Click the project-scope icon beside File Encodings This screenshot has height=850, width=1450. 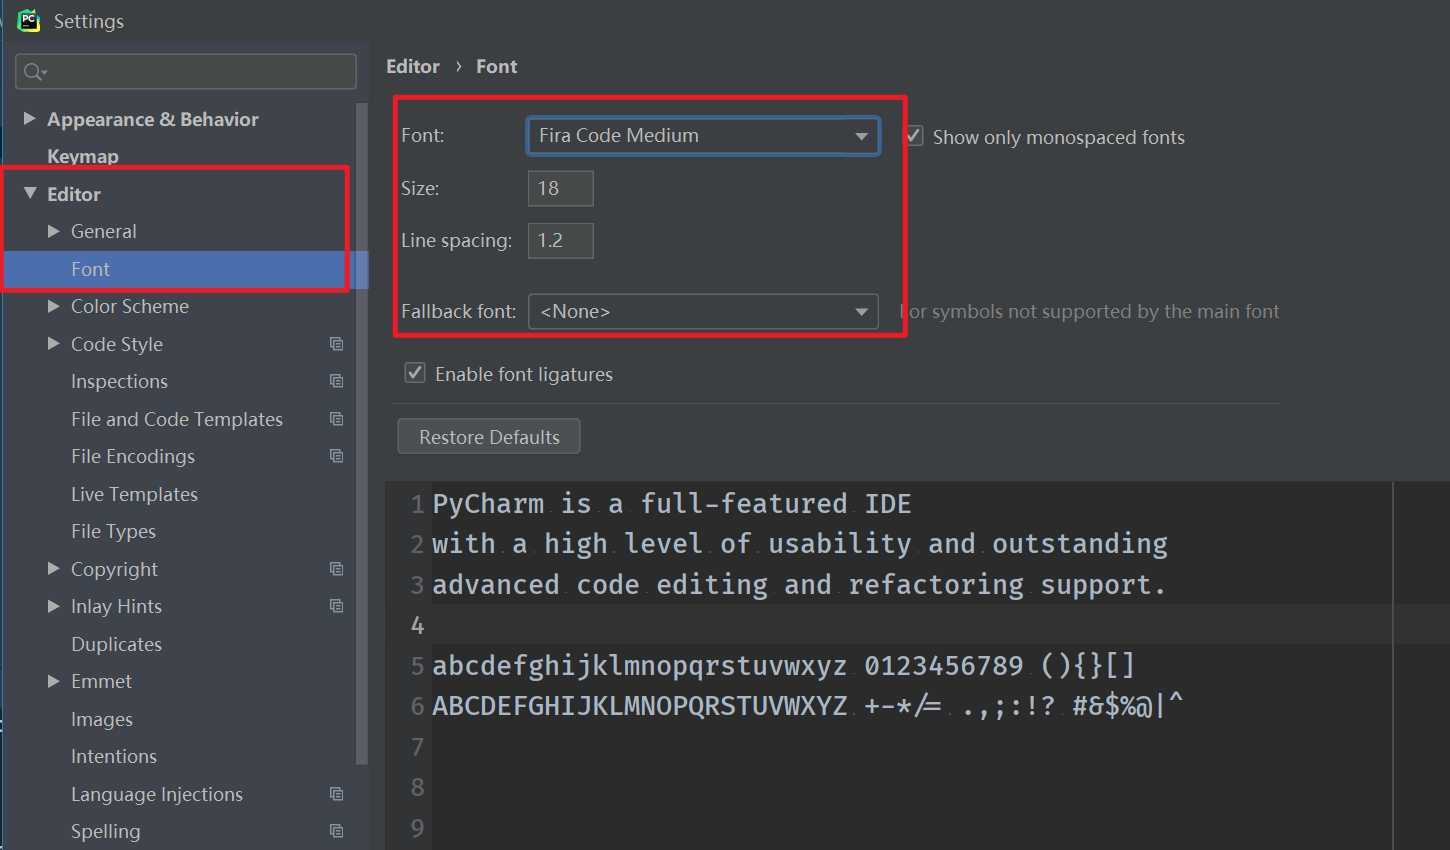[336, 456]
